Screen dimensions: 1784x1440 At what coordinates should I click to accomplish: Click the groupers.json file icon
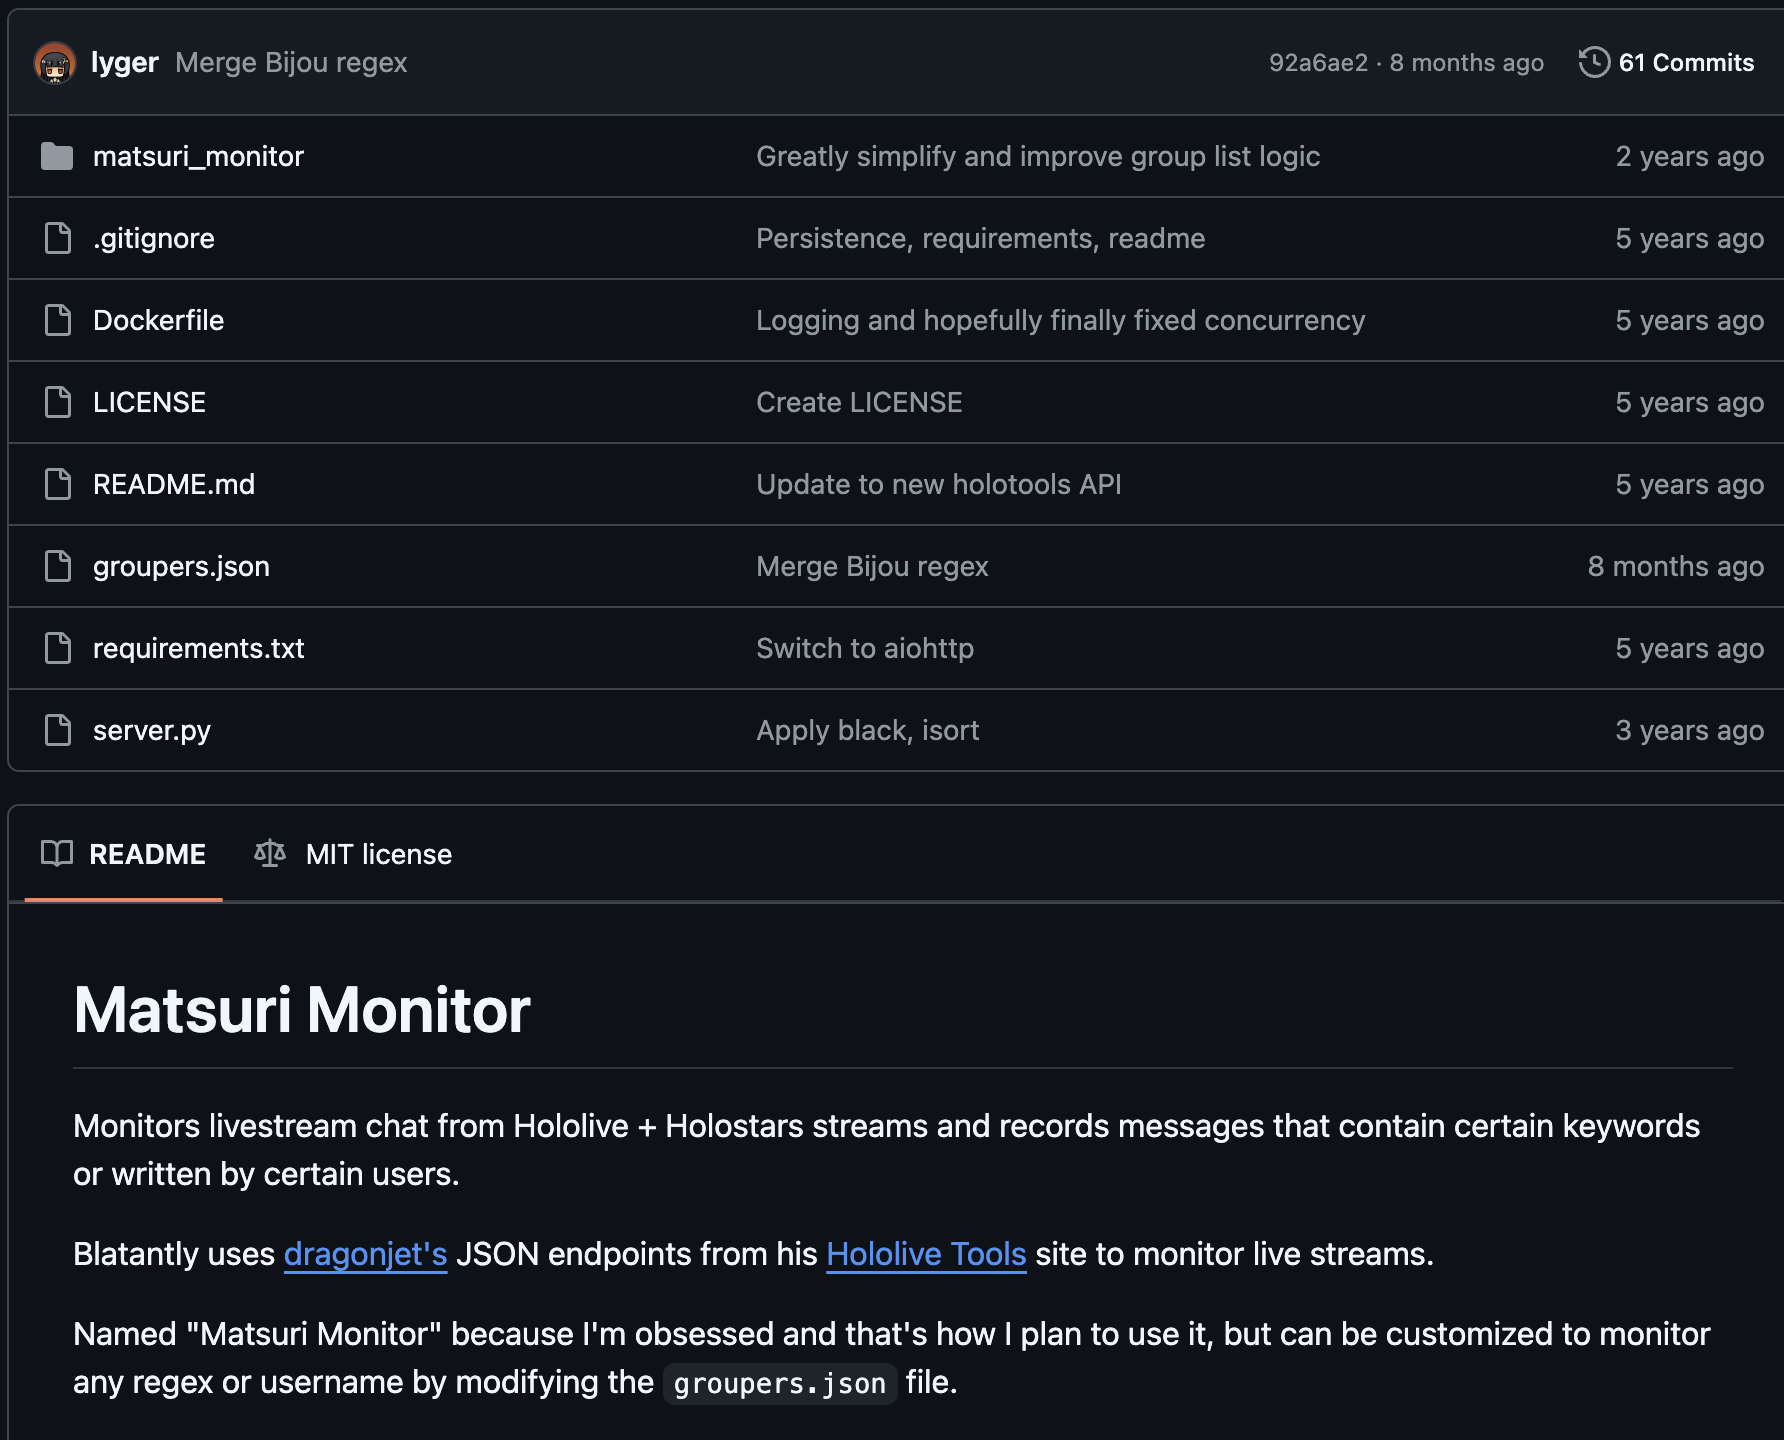point(58,567)
